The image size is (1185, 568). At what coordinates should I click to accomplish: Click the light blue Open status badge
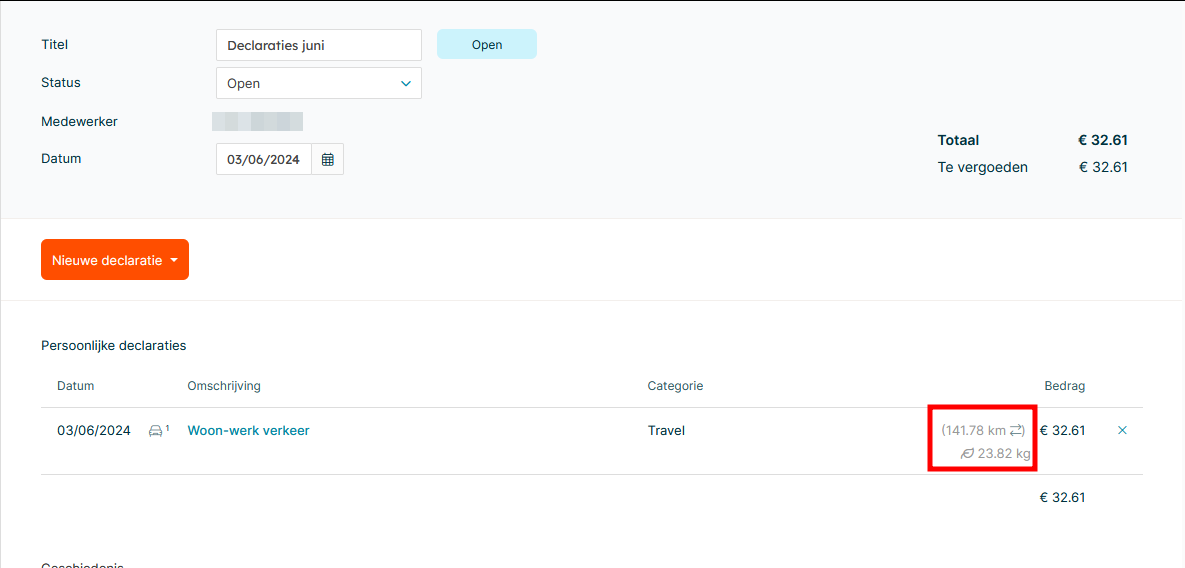(x=486, y=44)
